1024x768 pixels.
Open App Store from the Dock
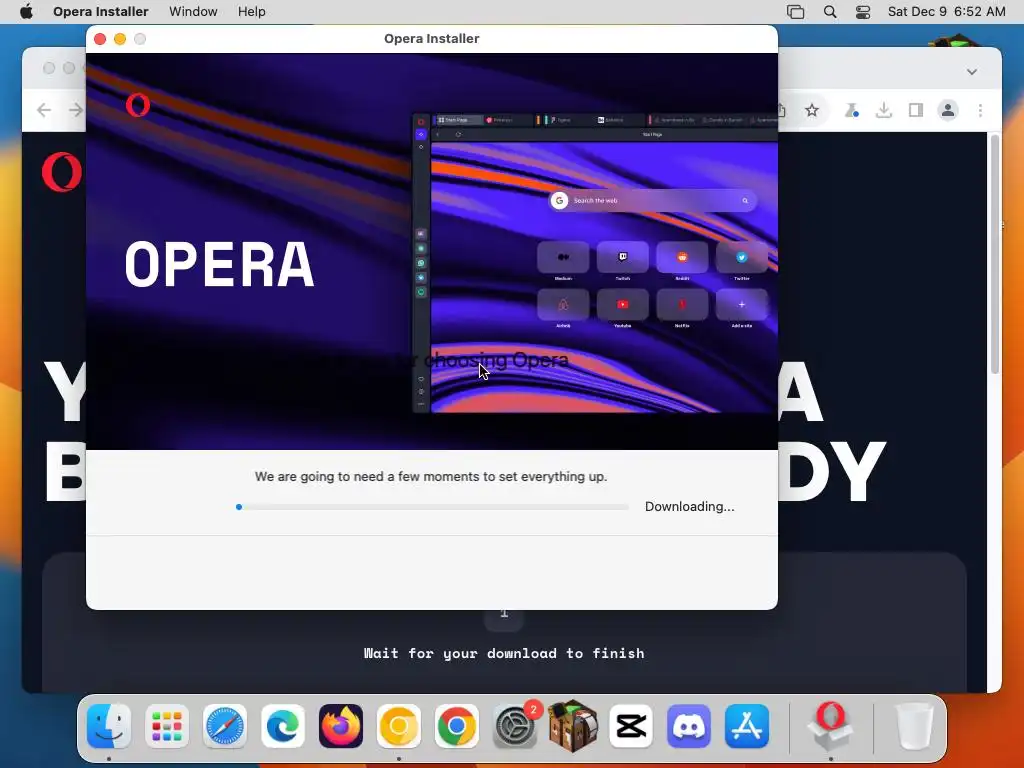point(747,726)
